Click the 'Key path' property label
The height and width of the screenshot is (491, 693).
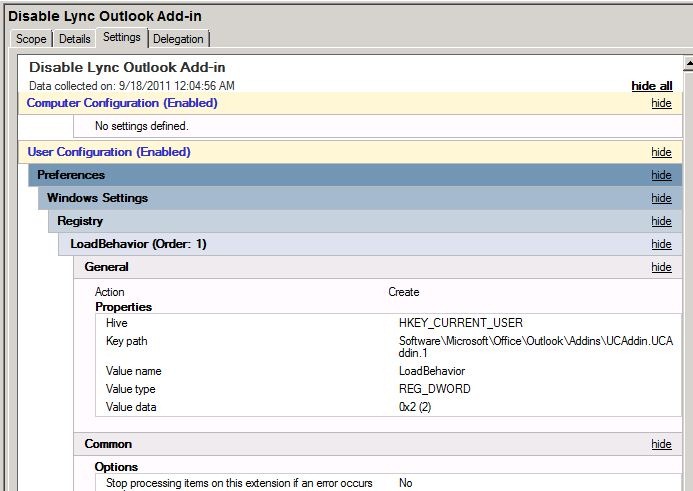point(126,341)
